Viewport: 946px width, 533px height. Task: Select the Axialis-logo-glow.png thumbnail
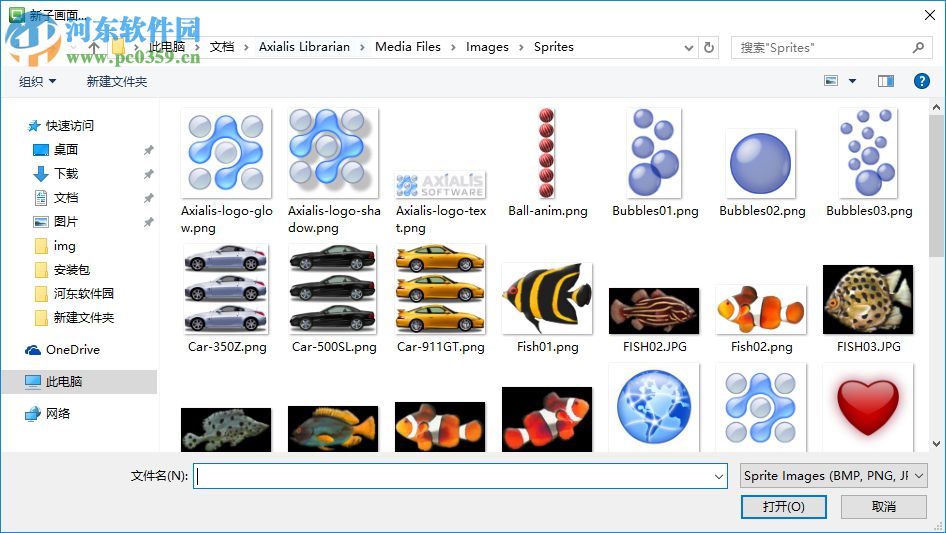[226, 153]
